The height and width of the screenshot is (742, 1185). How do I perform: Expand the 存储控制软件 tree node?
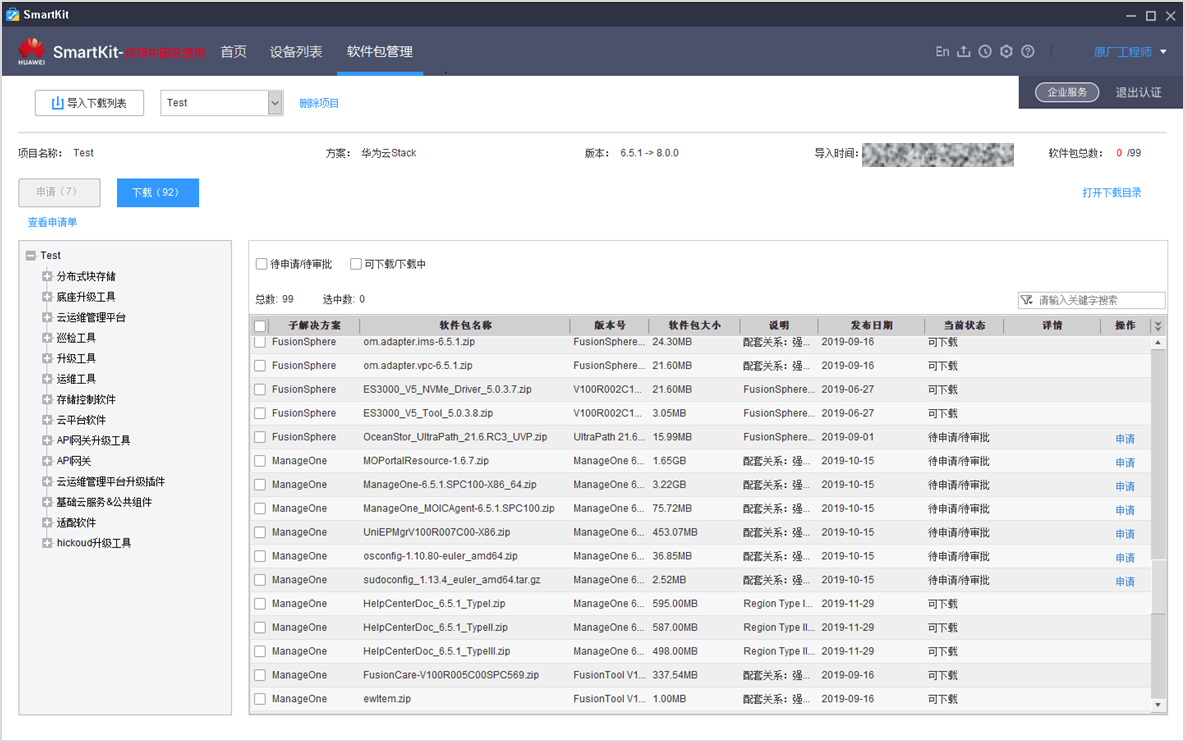tap(47, 399)
